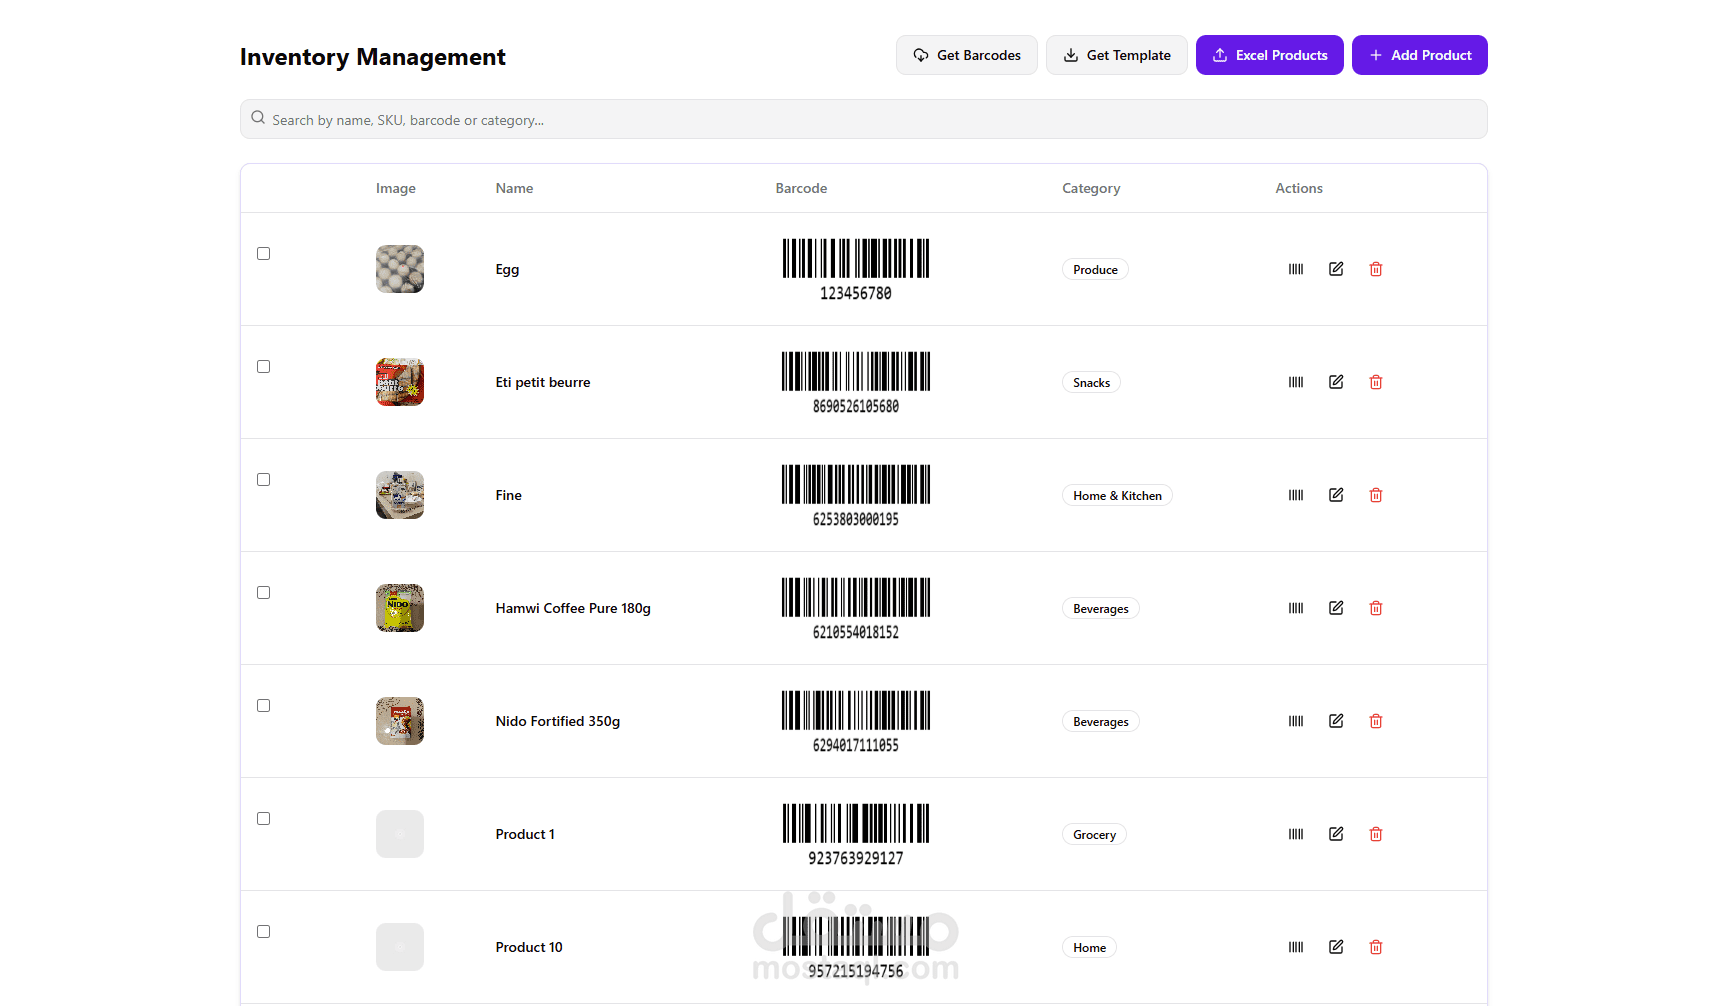1713x1006 pixels.
Task: Toggle checkbox beside Hamwi Coffee Pure
Action: click(x=264, y=593)
